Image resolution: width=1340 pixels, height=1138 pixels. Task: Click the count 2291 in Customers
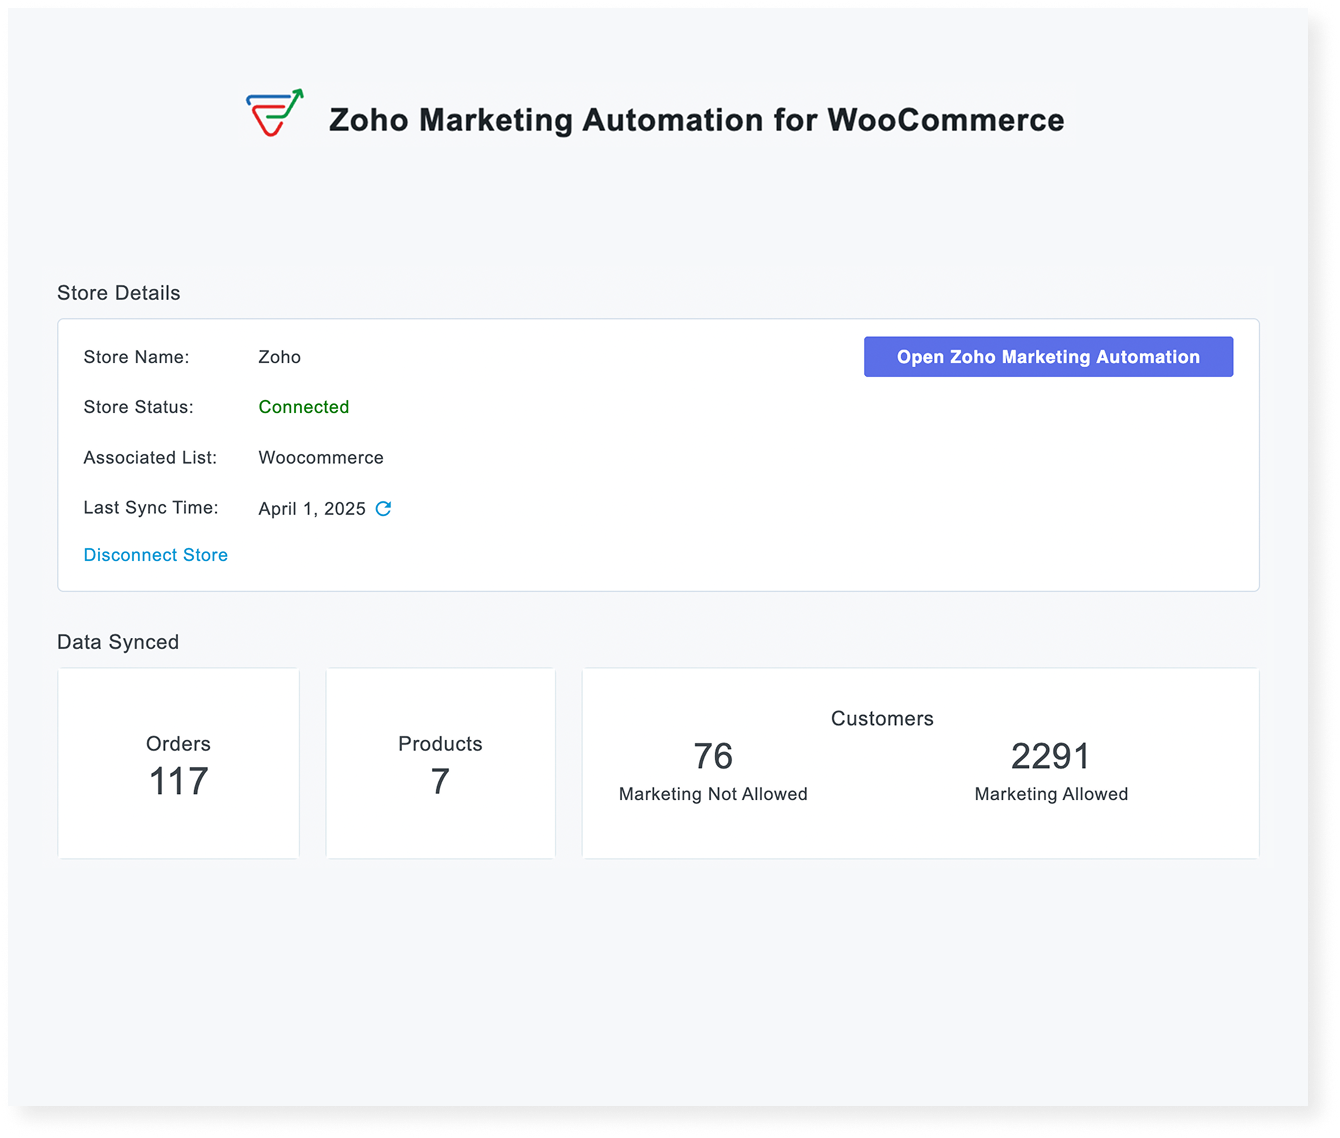[x=1050, y=756]
